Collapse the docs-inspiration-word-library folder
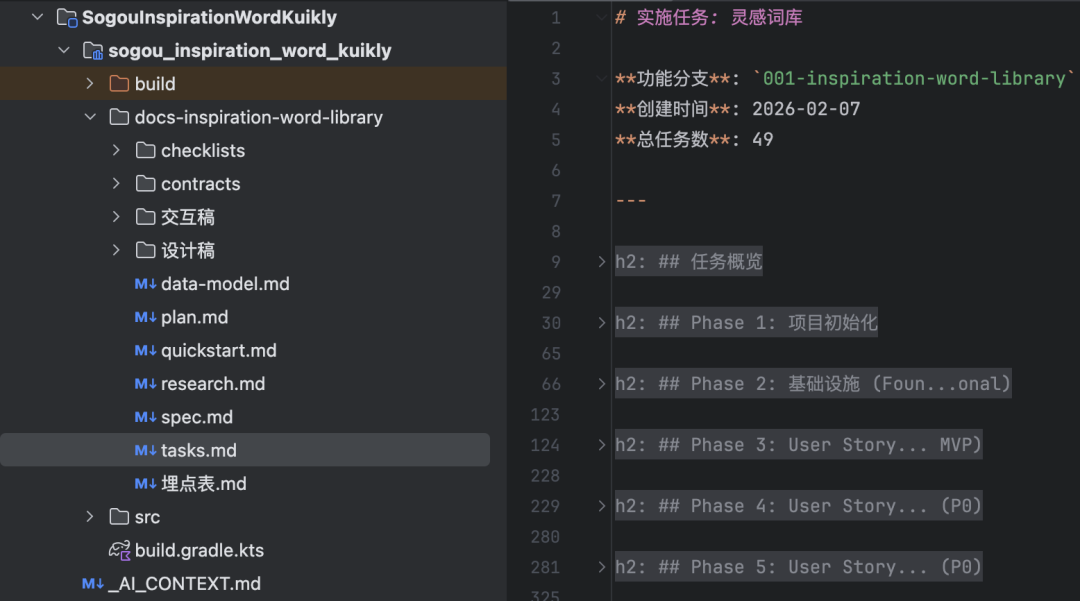 point(90,117)
